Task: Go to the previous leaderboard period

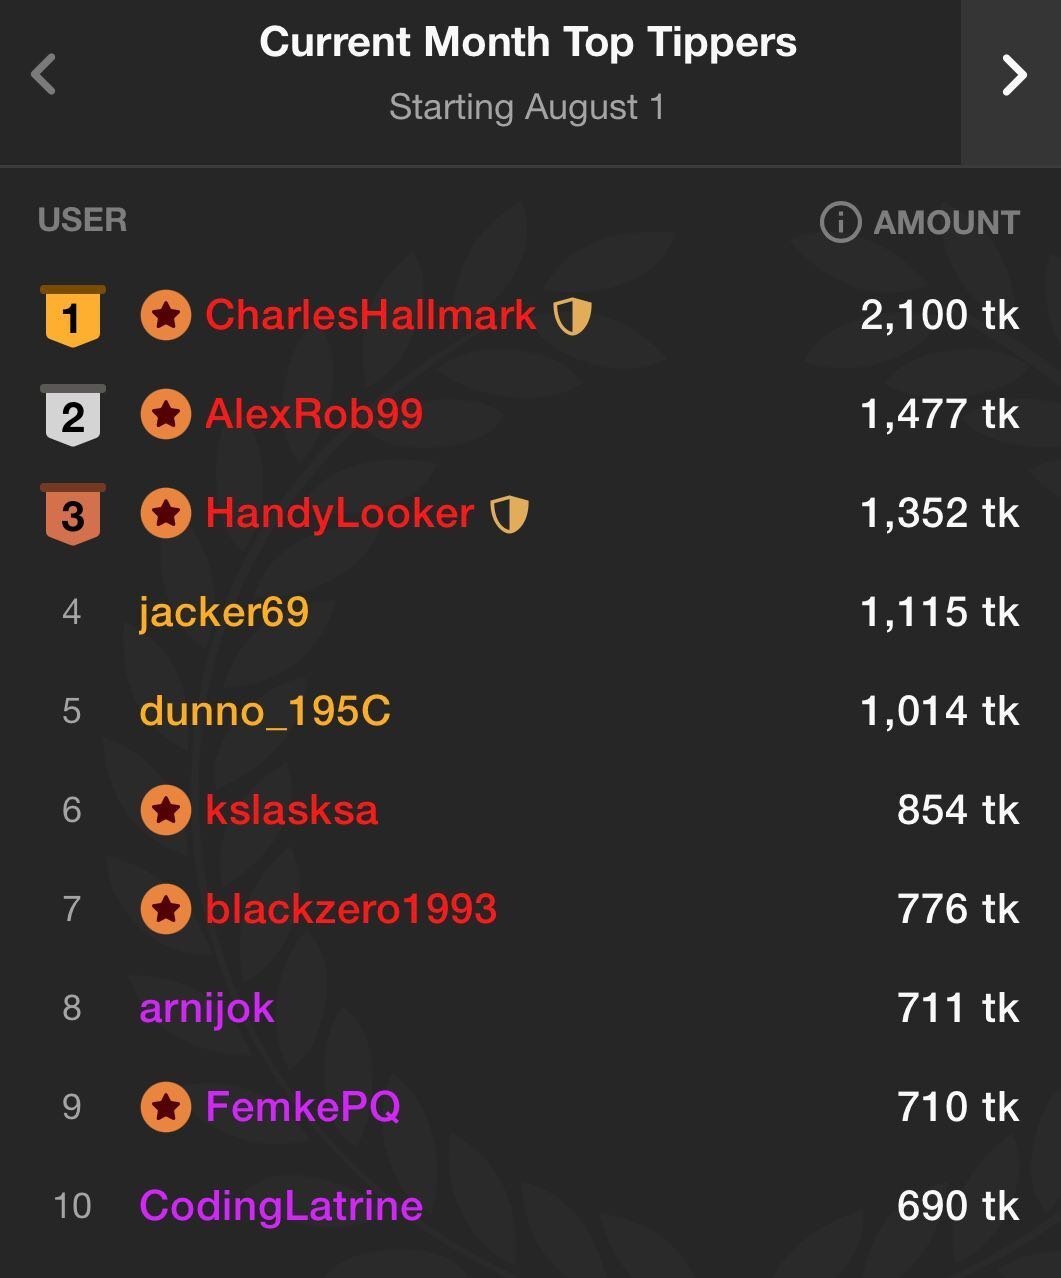Action: 43,75
